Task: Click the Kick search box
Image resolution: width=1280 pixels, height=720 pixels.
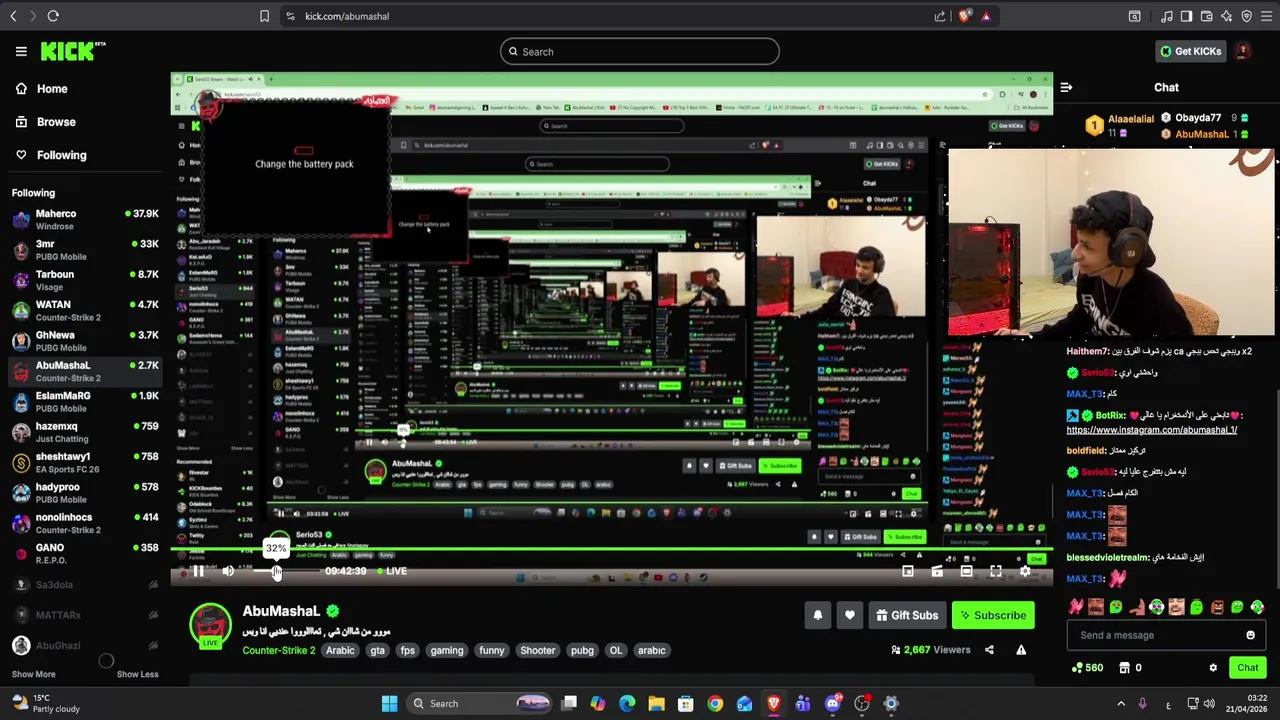Action: [640, 51]
